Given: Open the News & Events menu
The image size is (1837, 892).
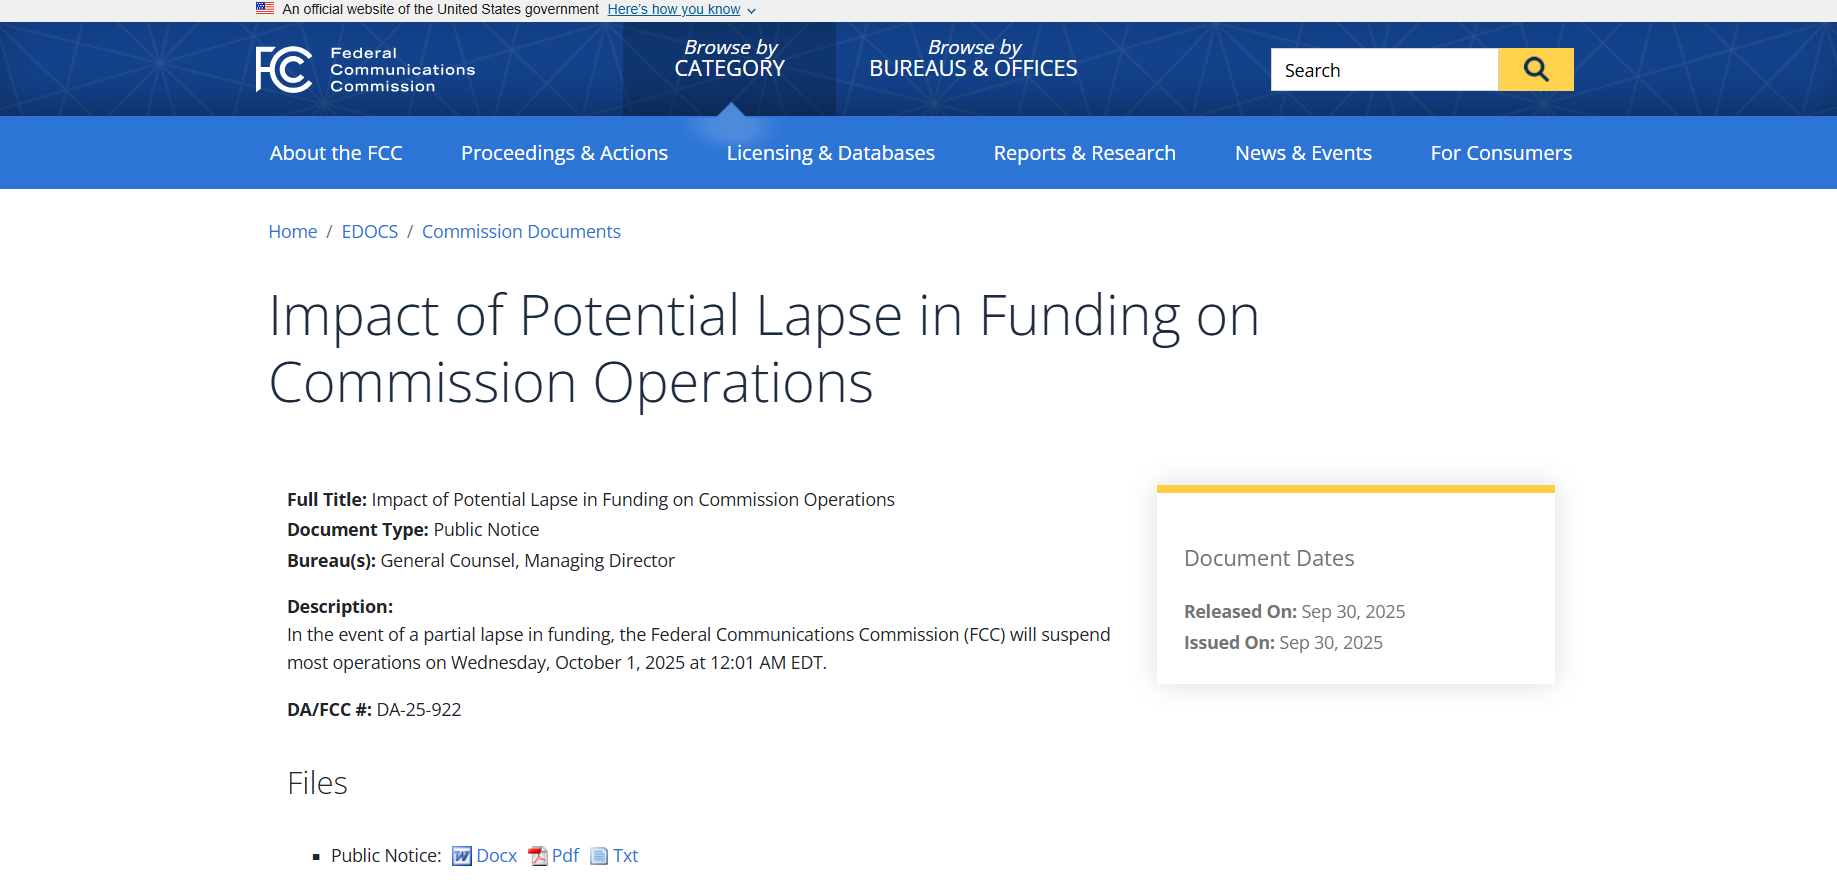Looking at the screenshot, I should (1303, 153).
